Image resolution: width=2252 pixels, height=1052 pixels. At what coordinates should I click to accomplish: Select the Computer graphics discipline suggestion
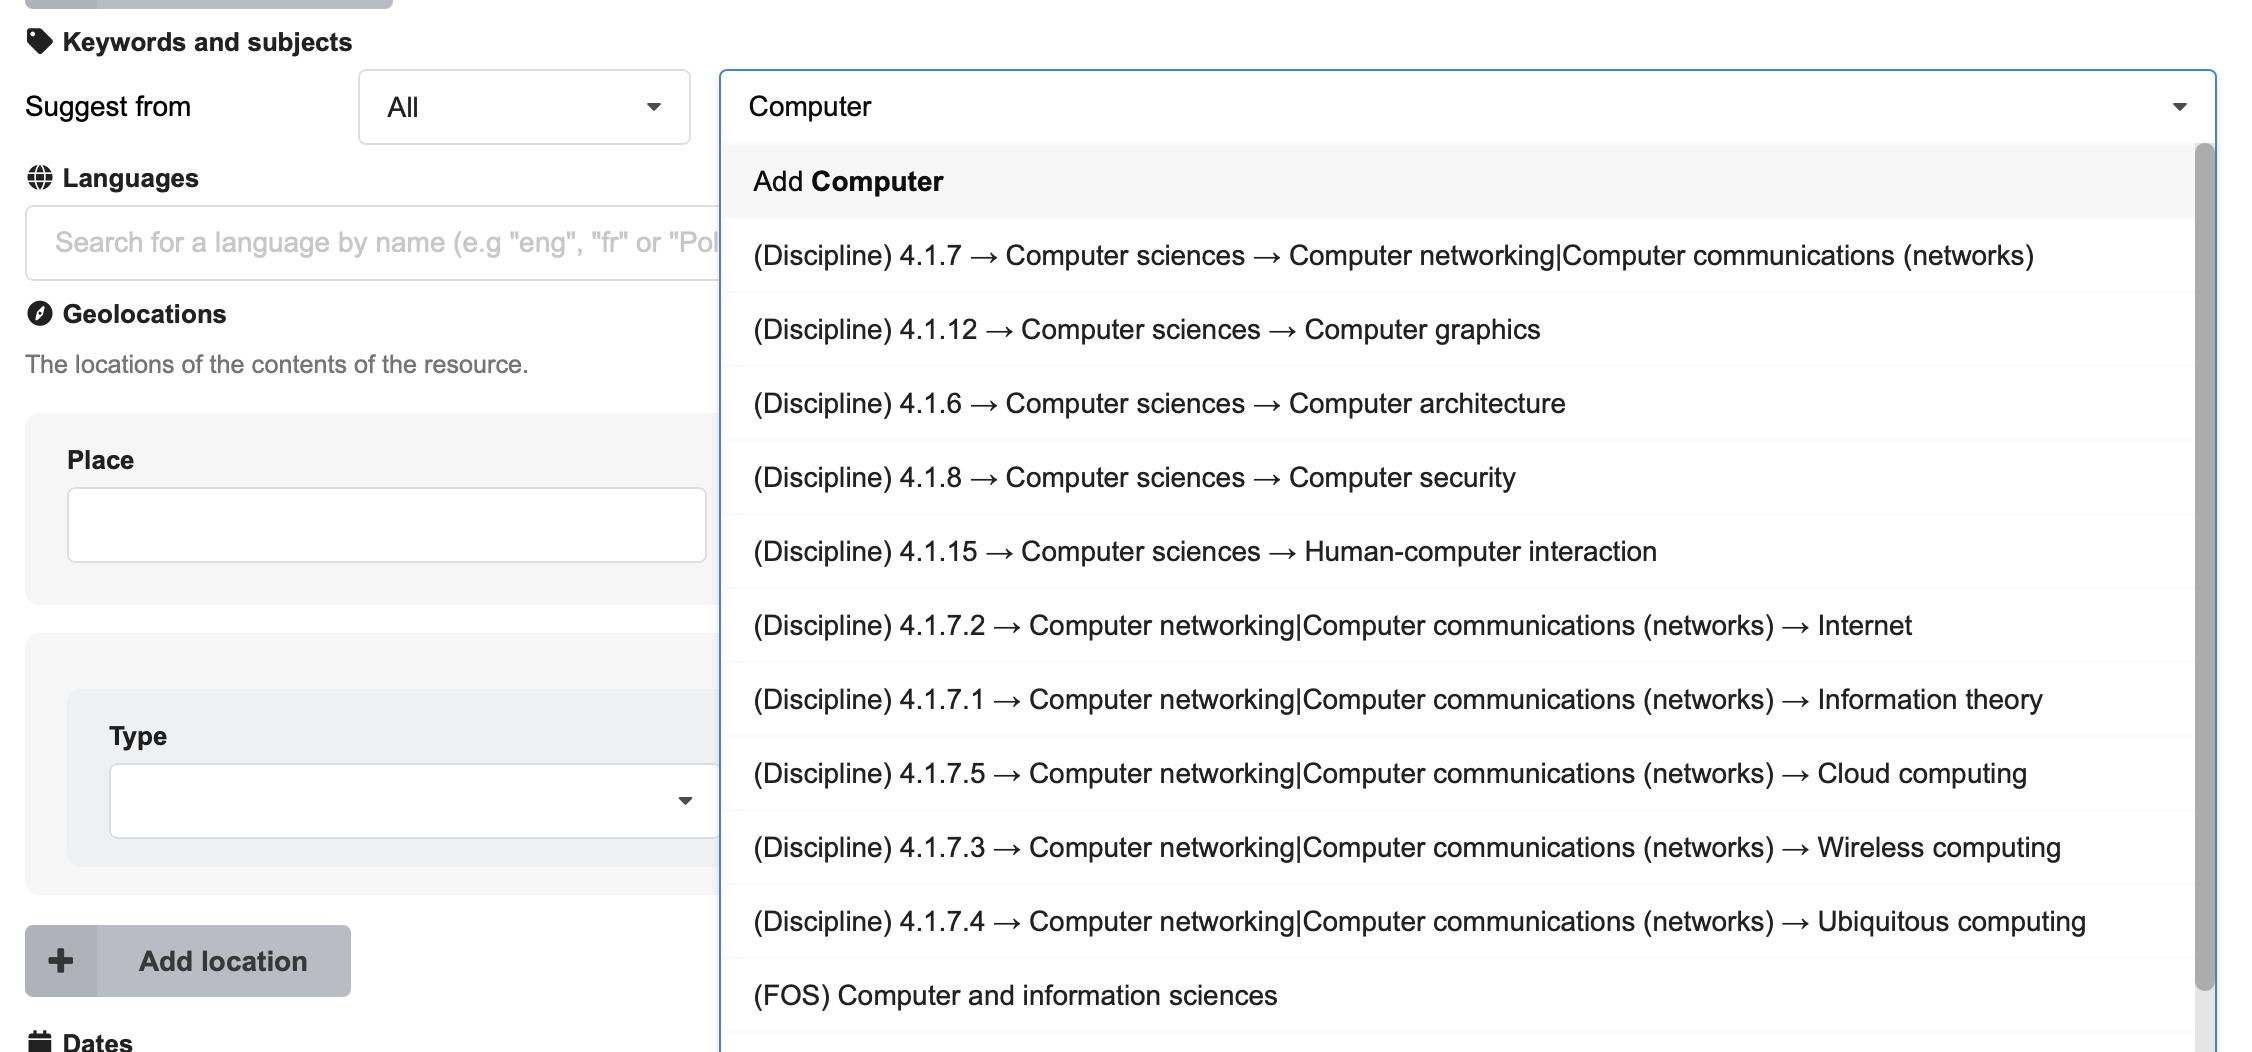click(1146, 329)
